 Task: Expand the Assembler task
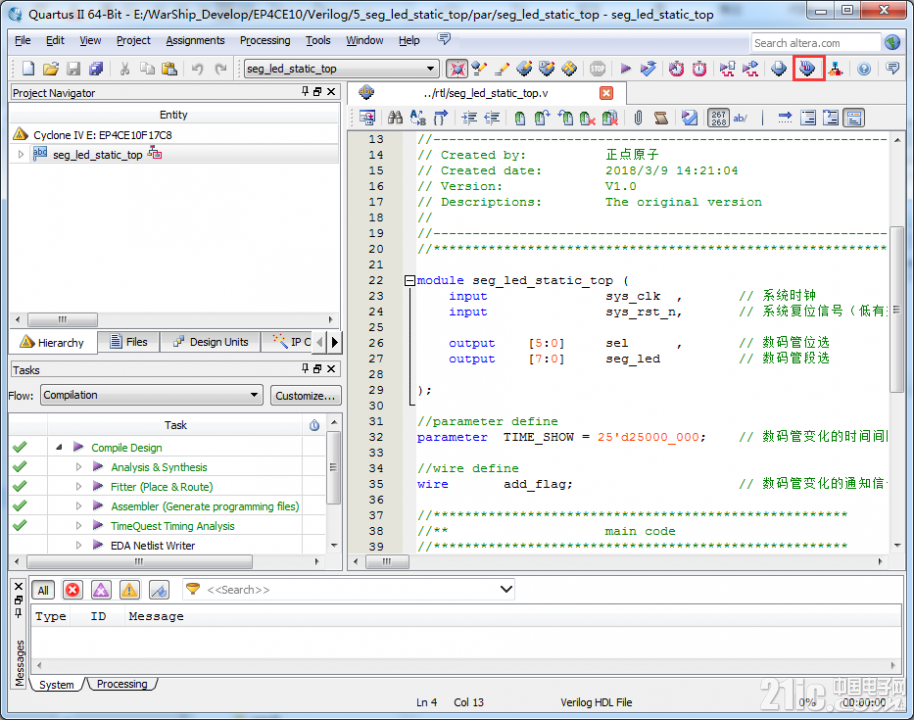[x=79, y=506]
